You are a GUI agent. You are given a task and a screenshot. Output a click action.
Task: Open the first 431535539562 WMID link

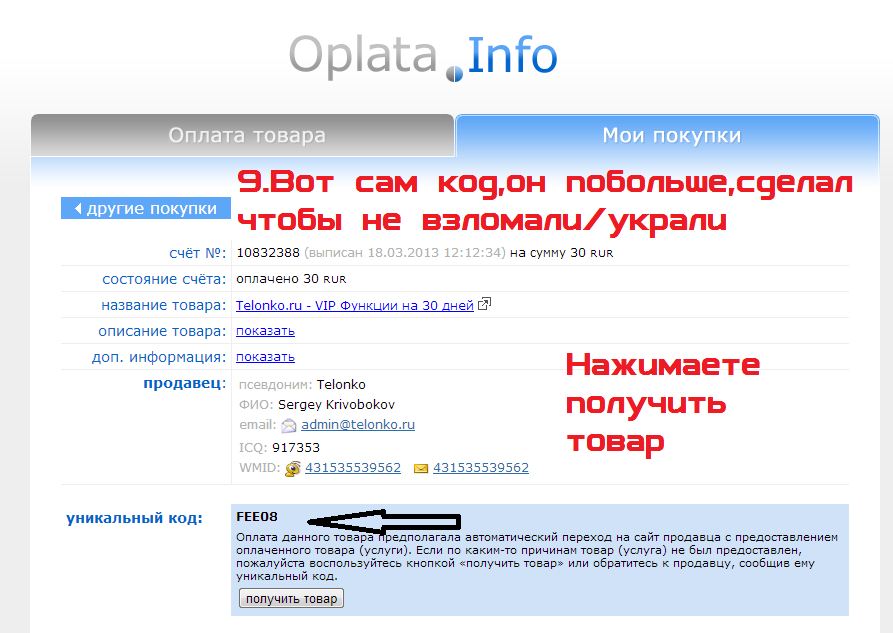pos(353,468)
